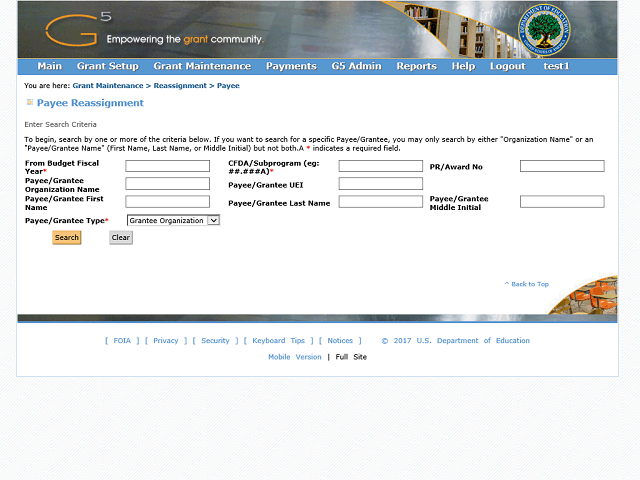This screenshot has height=480, width=640.
Task: Open the Security footer link
Action: tap(215, 340)
